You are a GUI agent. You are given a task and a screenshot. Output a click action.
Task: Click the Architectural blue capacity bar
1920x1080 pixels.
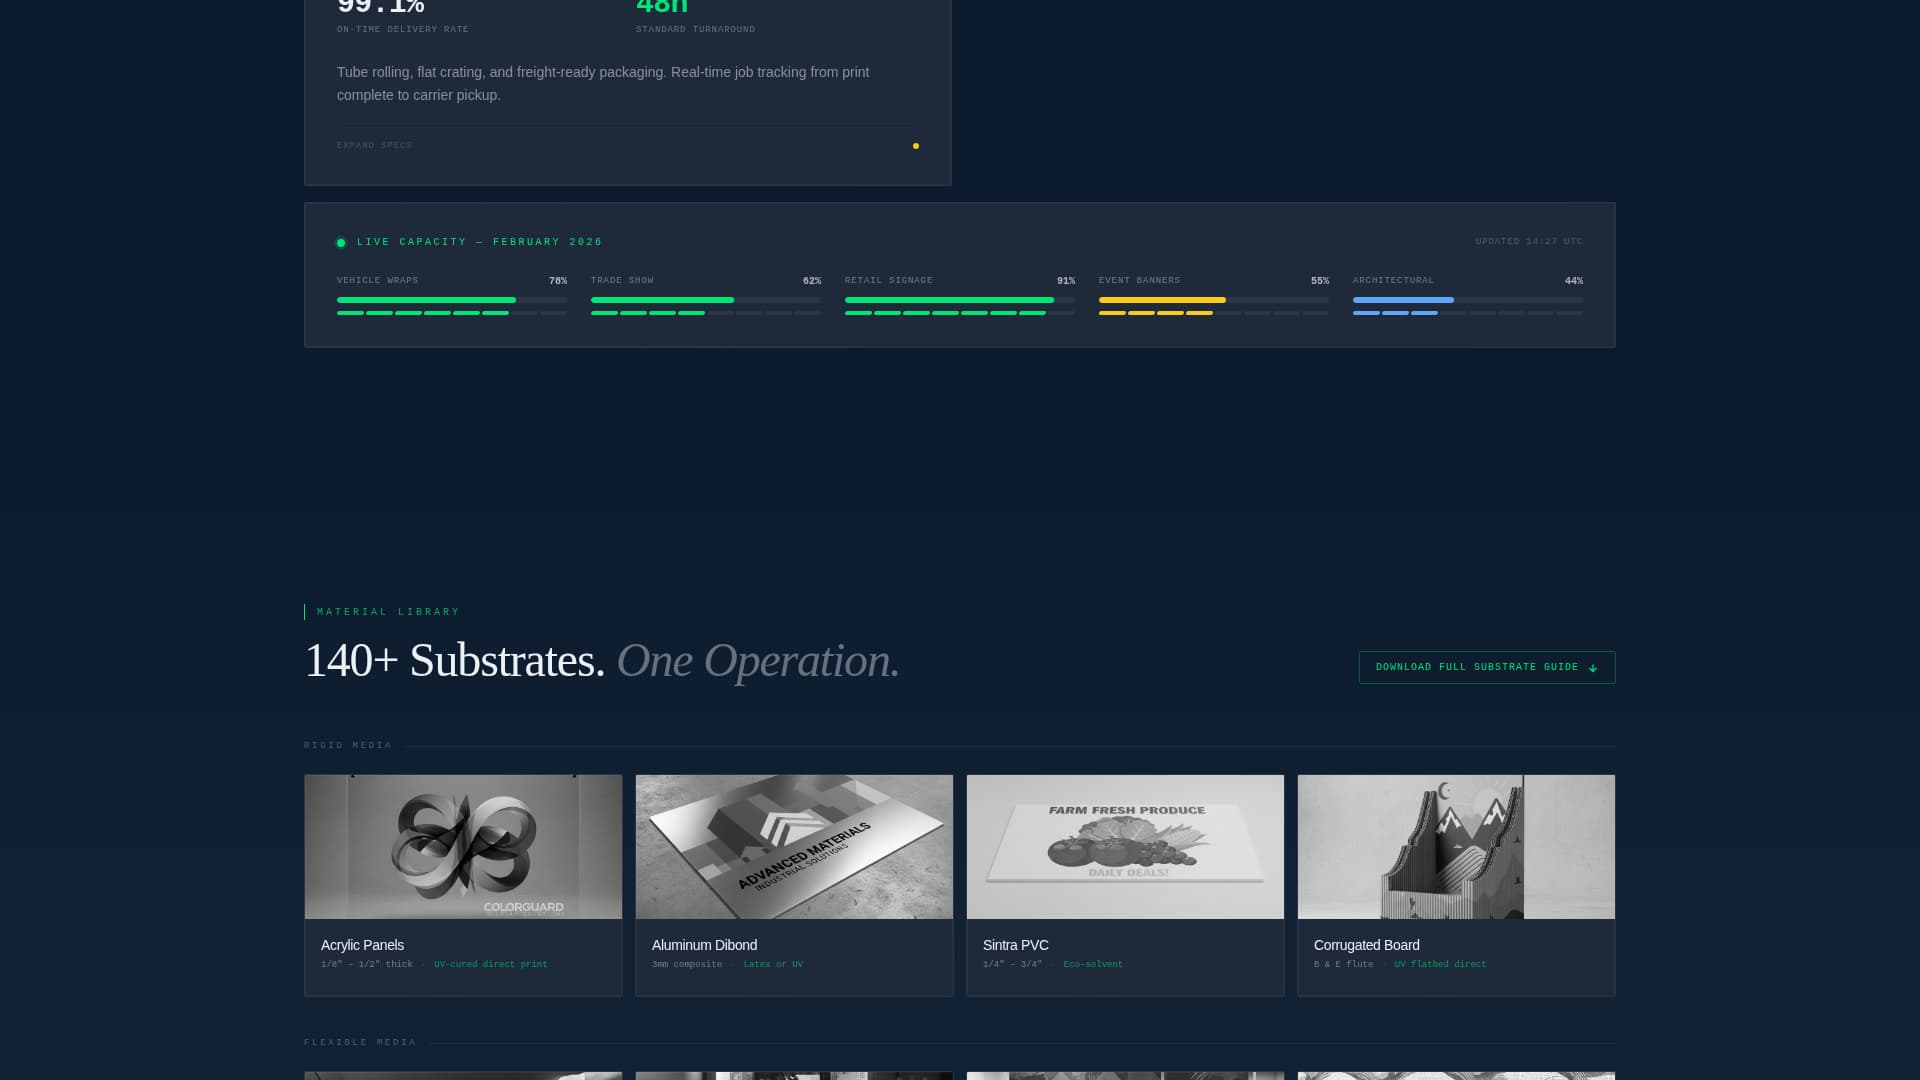[x=1404, y=300]
